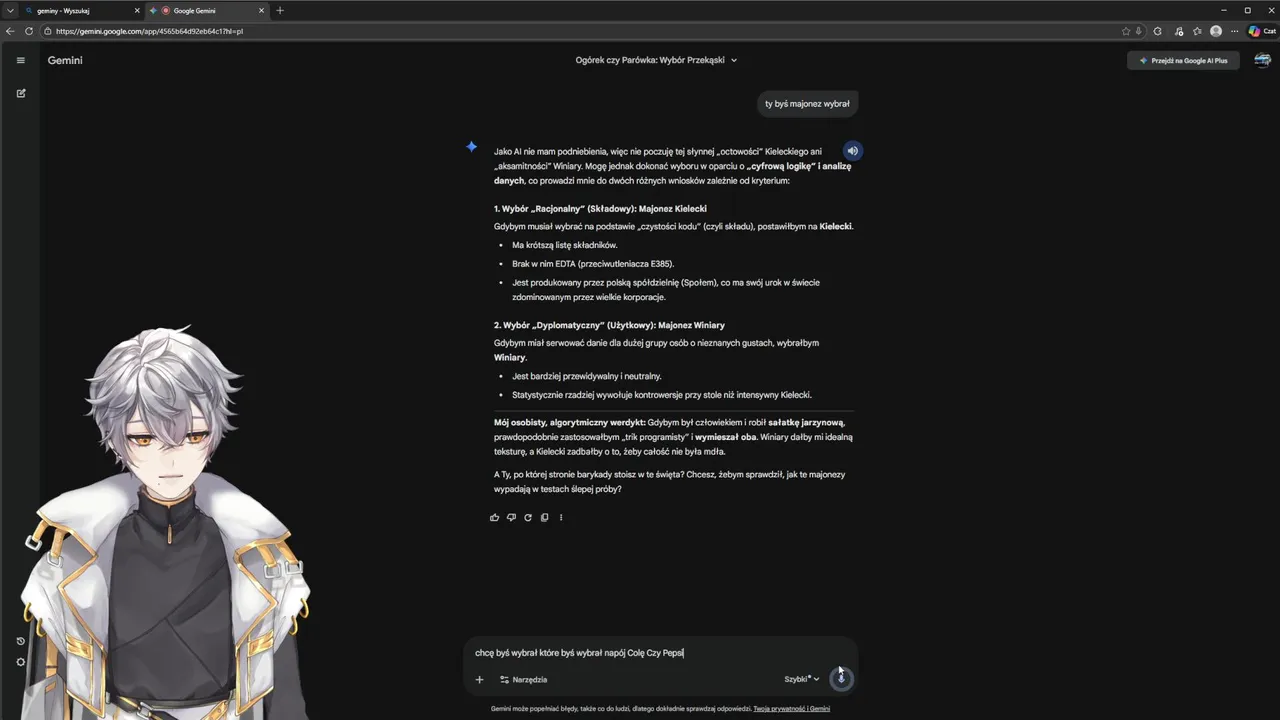Click heading '1. Wybór „Racjonalny" (Składowy): Majonez Kielecki'
The width and height of the screenshot is (1280, 720).
600,209
